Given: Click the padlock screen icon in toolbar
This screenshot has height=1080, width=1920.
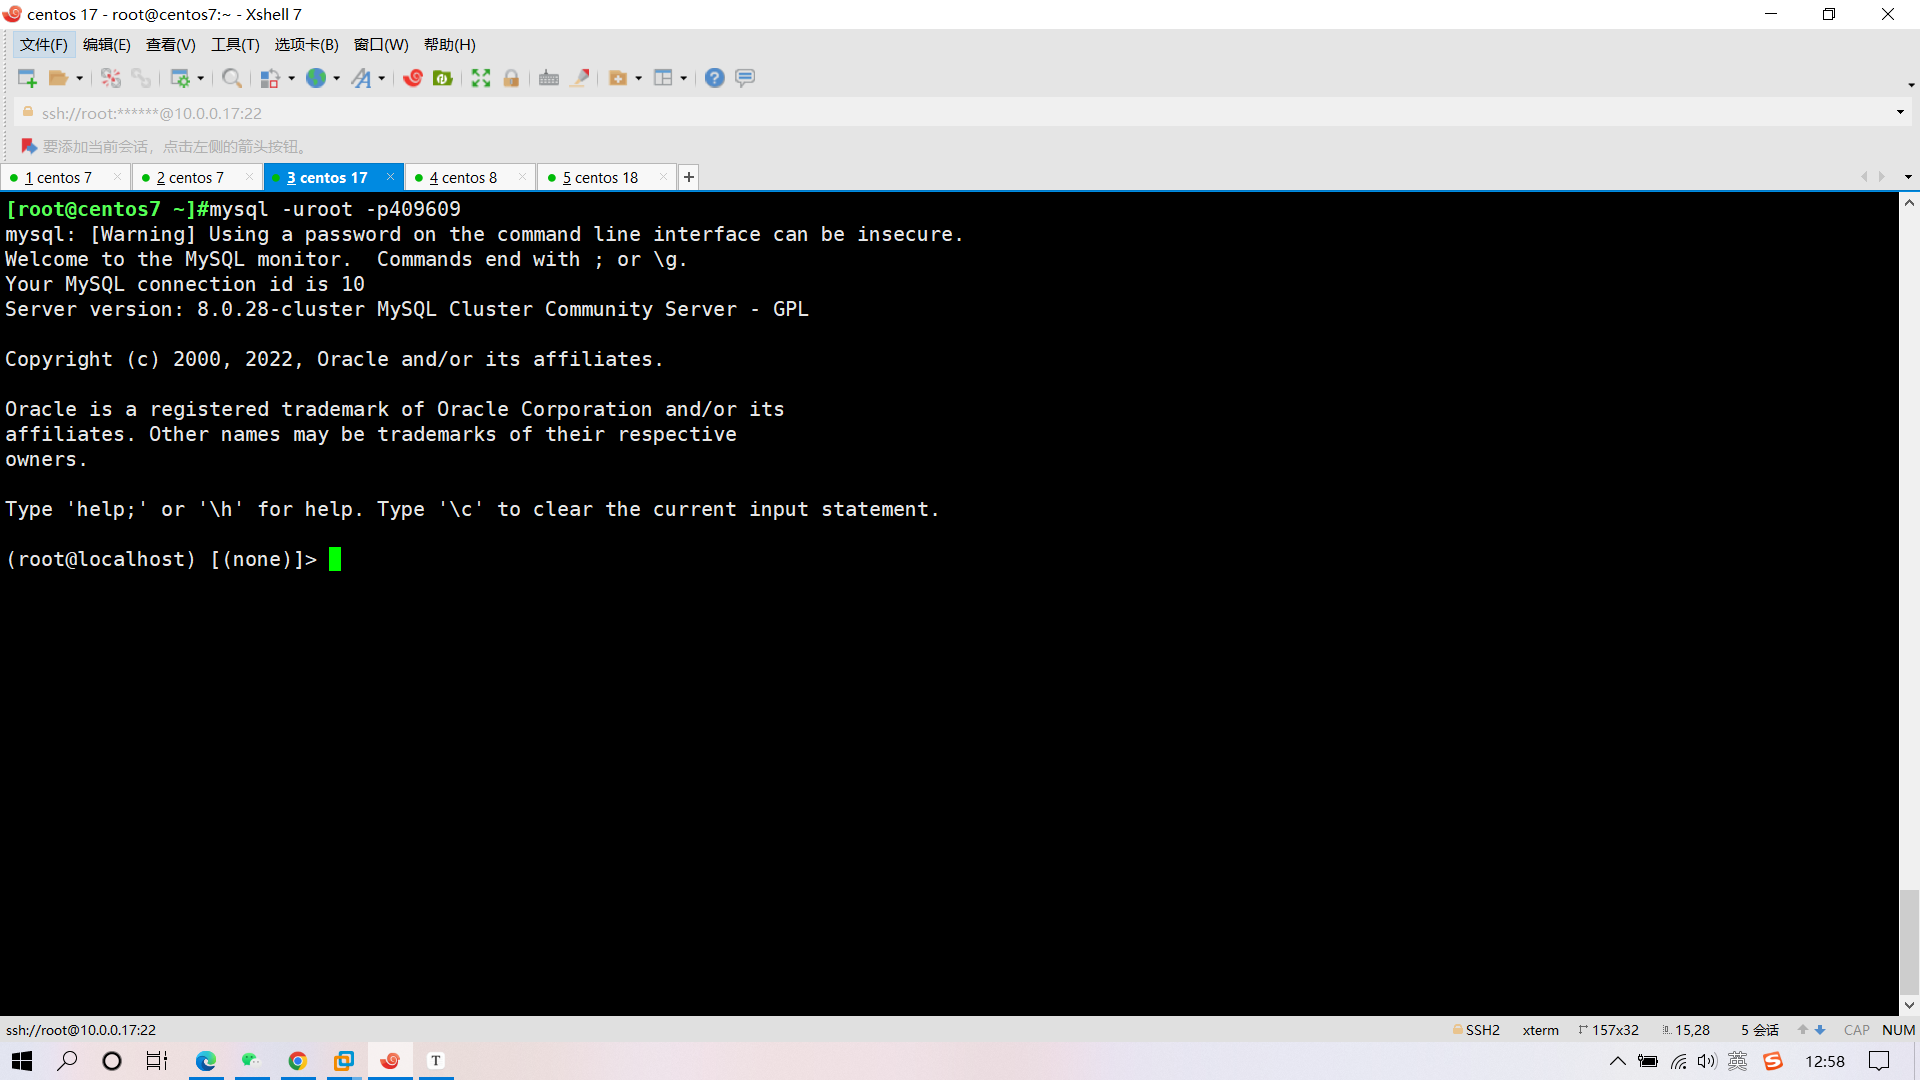Looking at the screenshot, I should pyautogui.click(x=511, y=78).
